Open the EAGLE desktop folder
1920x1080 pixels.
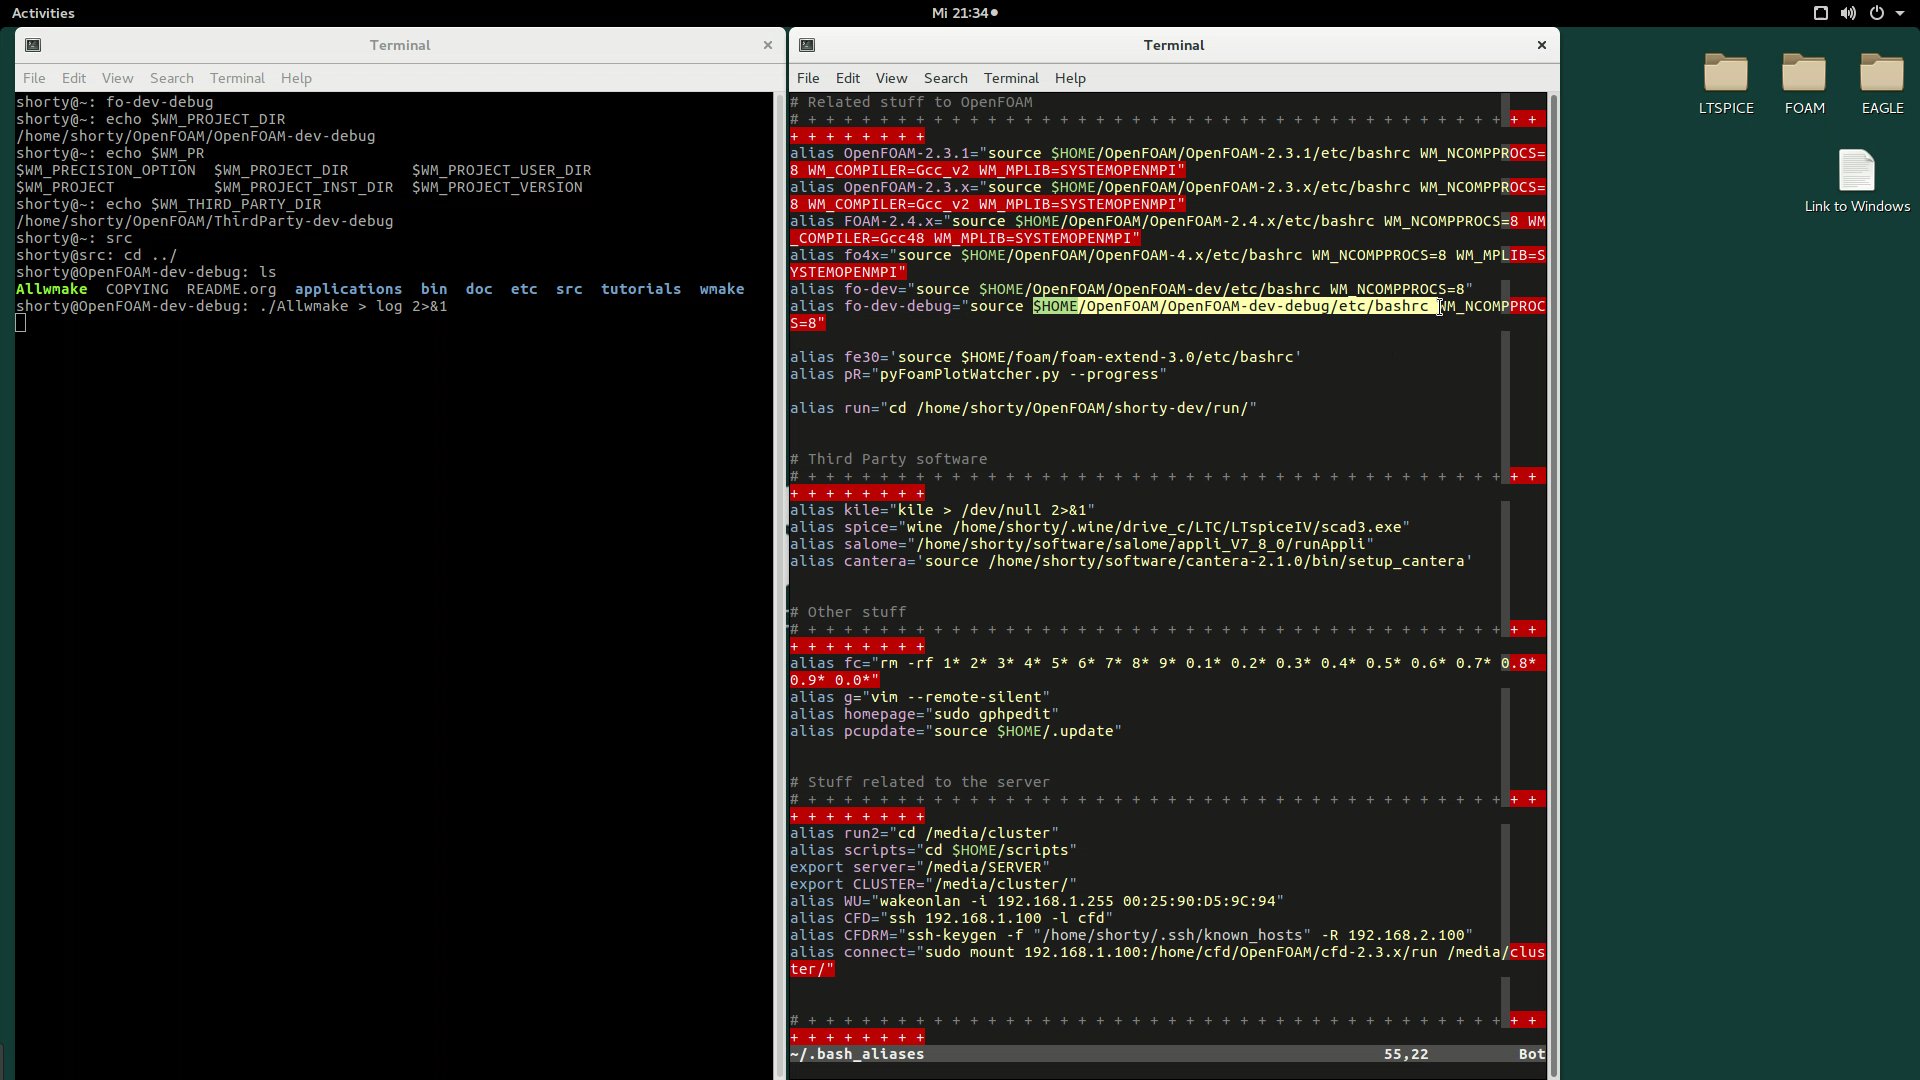click(1882, 84)
